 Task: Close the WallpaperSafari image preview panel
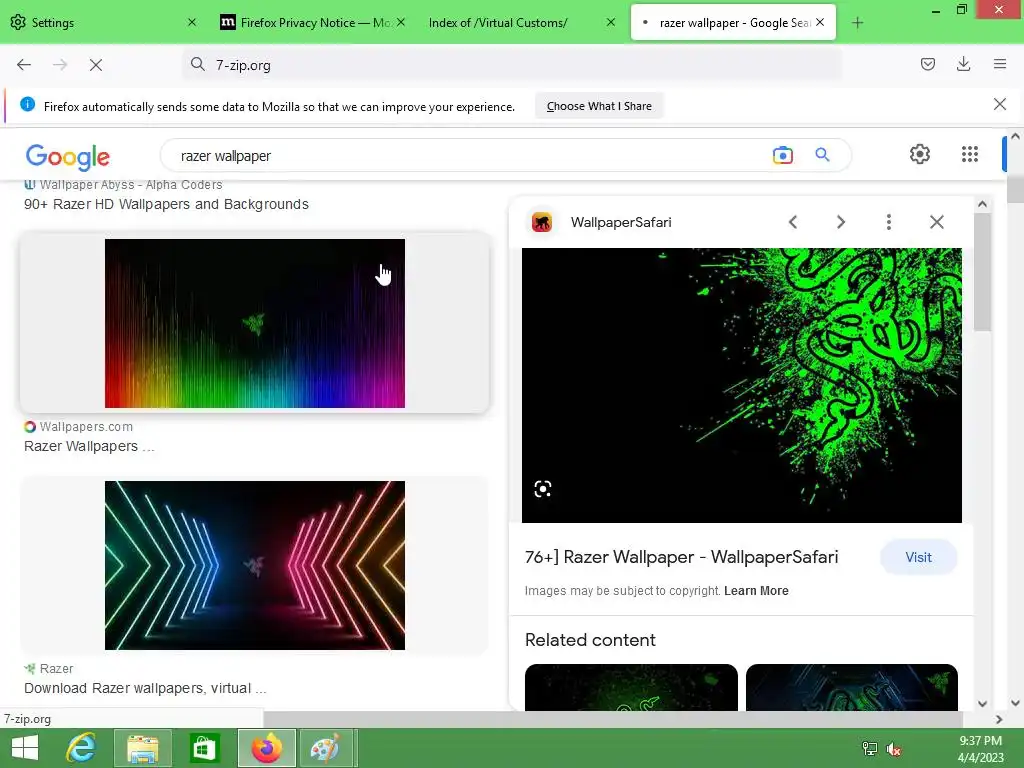[936, 222]
